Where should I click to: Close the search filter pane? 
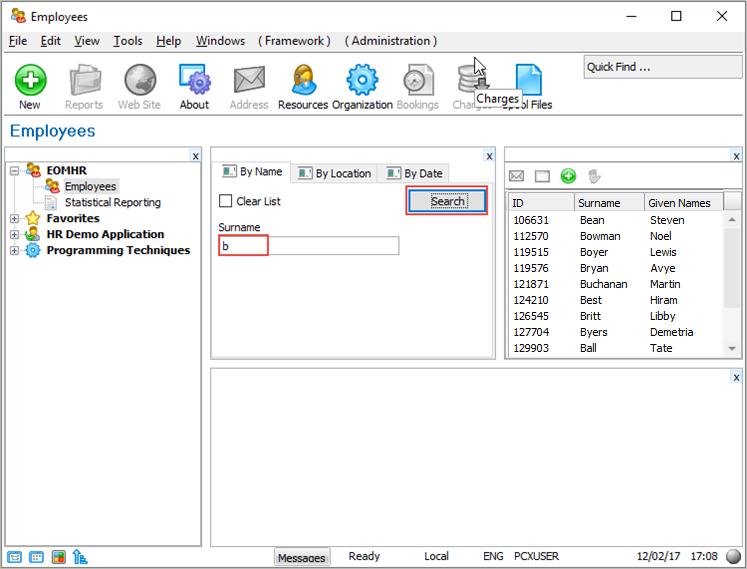click(489, 156)
